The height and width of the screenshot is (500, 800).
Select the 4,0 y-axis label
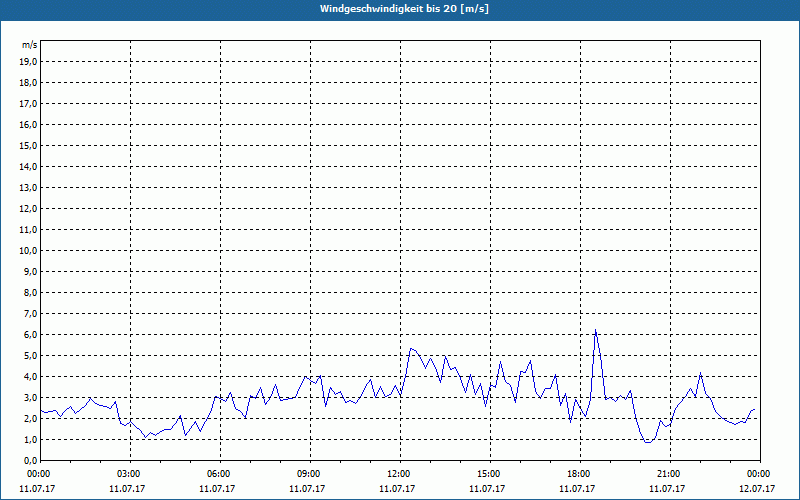(31, 377)
